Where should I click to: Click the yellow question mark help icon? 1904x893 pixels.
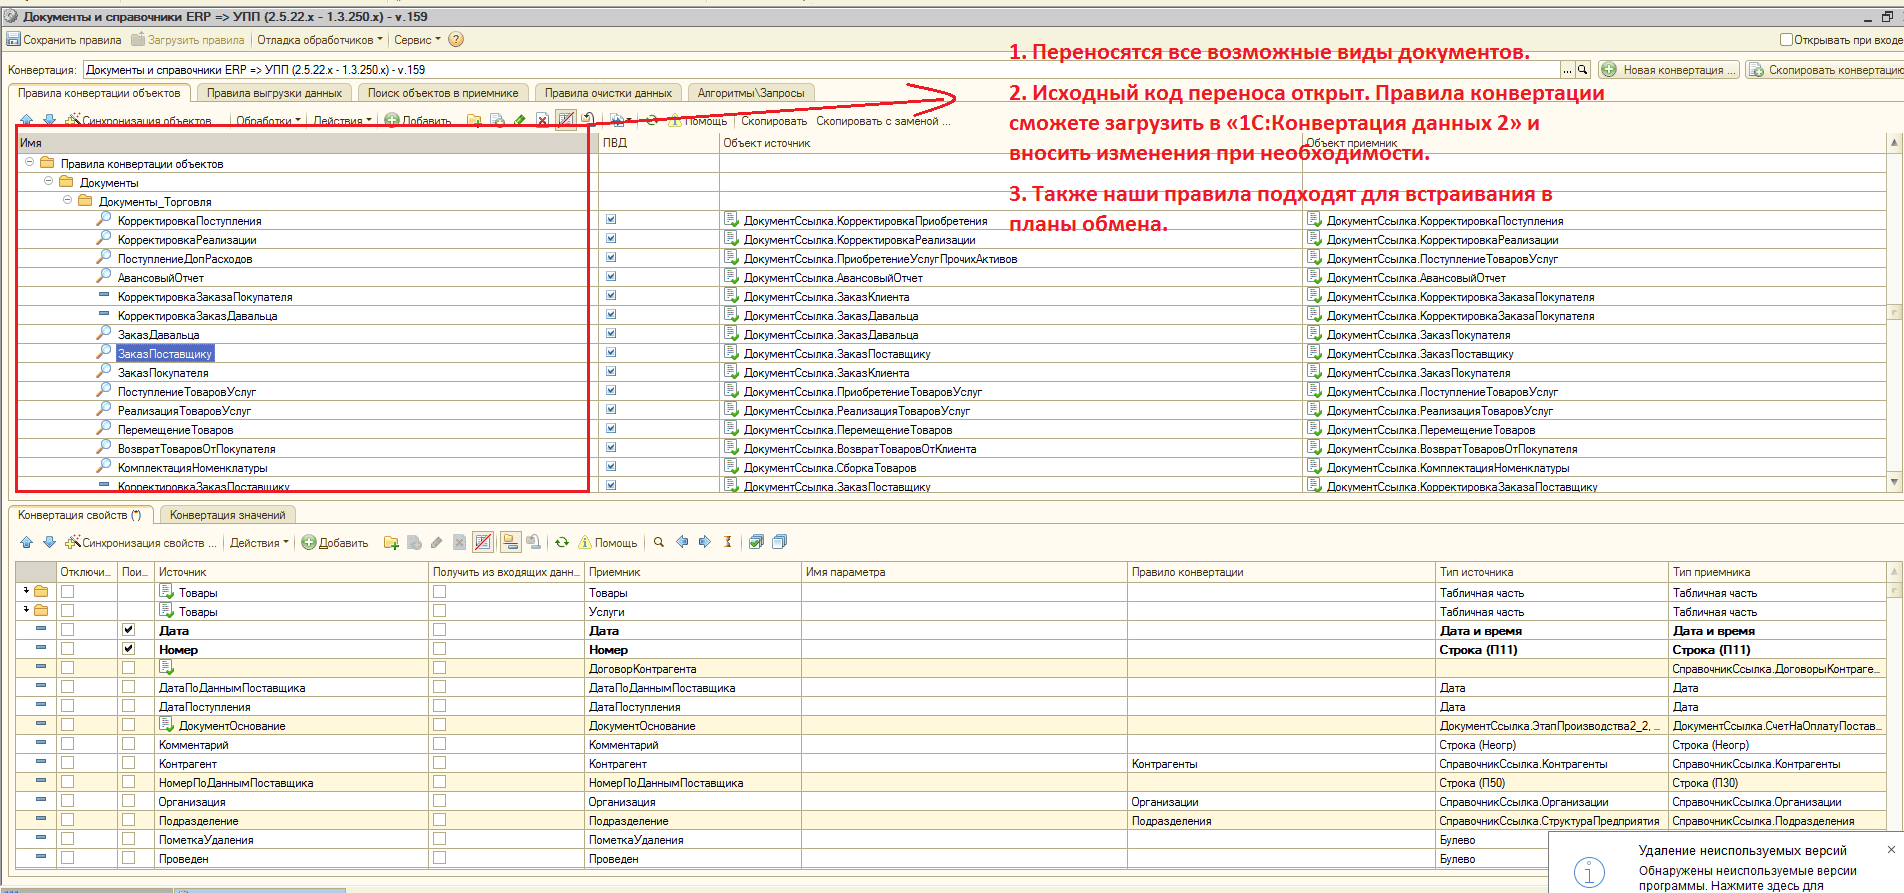[456, 40]
